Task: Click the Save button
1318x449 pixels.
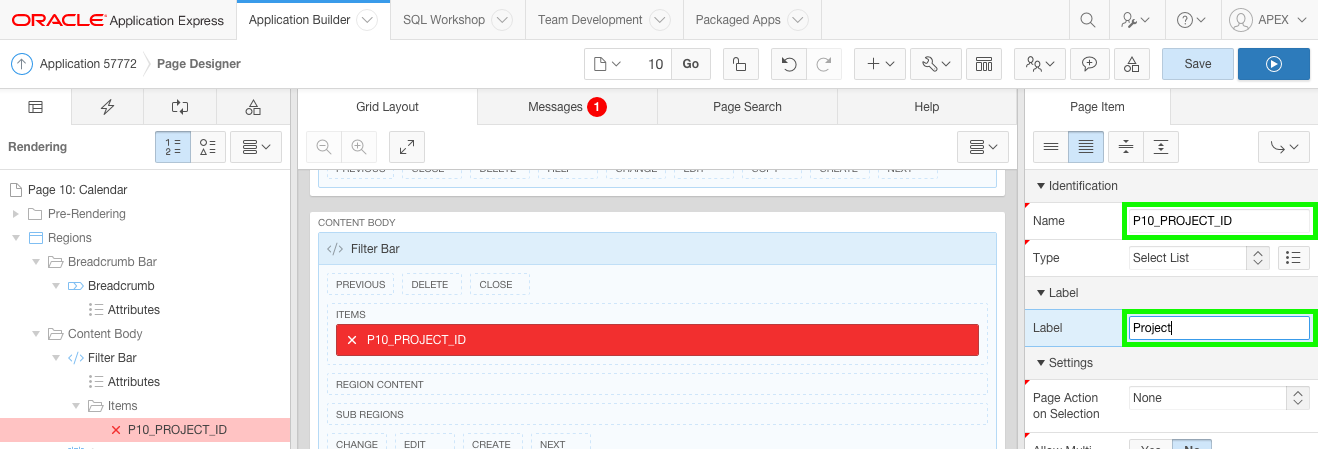Action: point(1197,64)
